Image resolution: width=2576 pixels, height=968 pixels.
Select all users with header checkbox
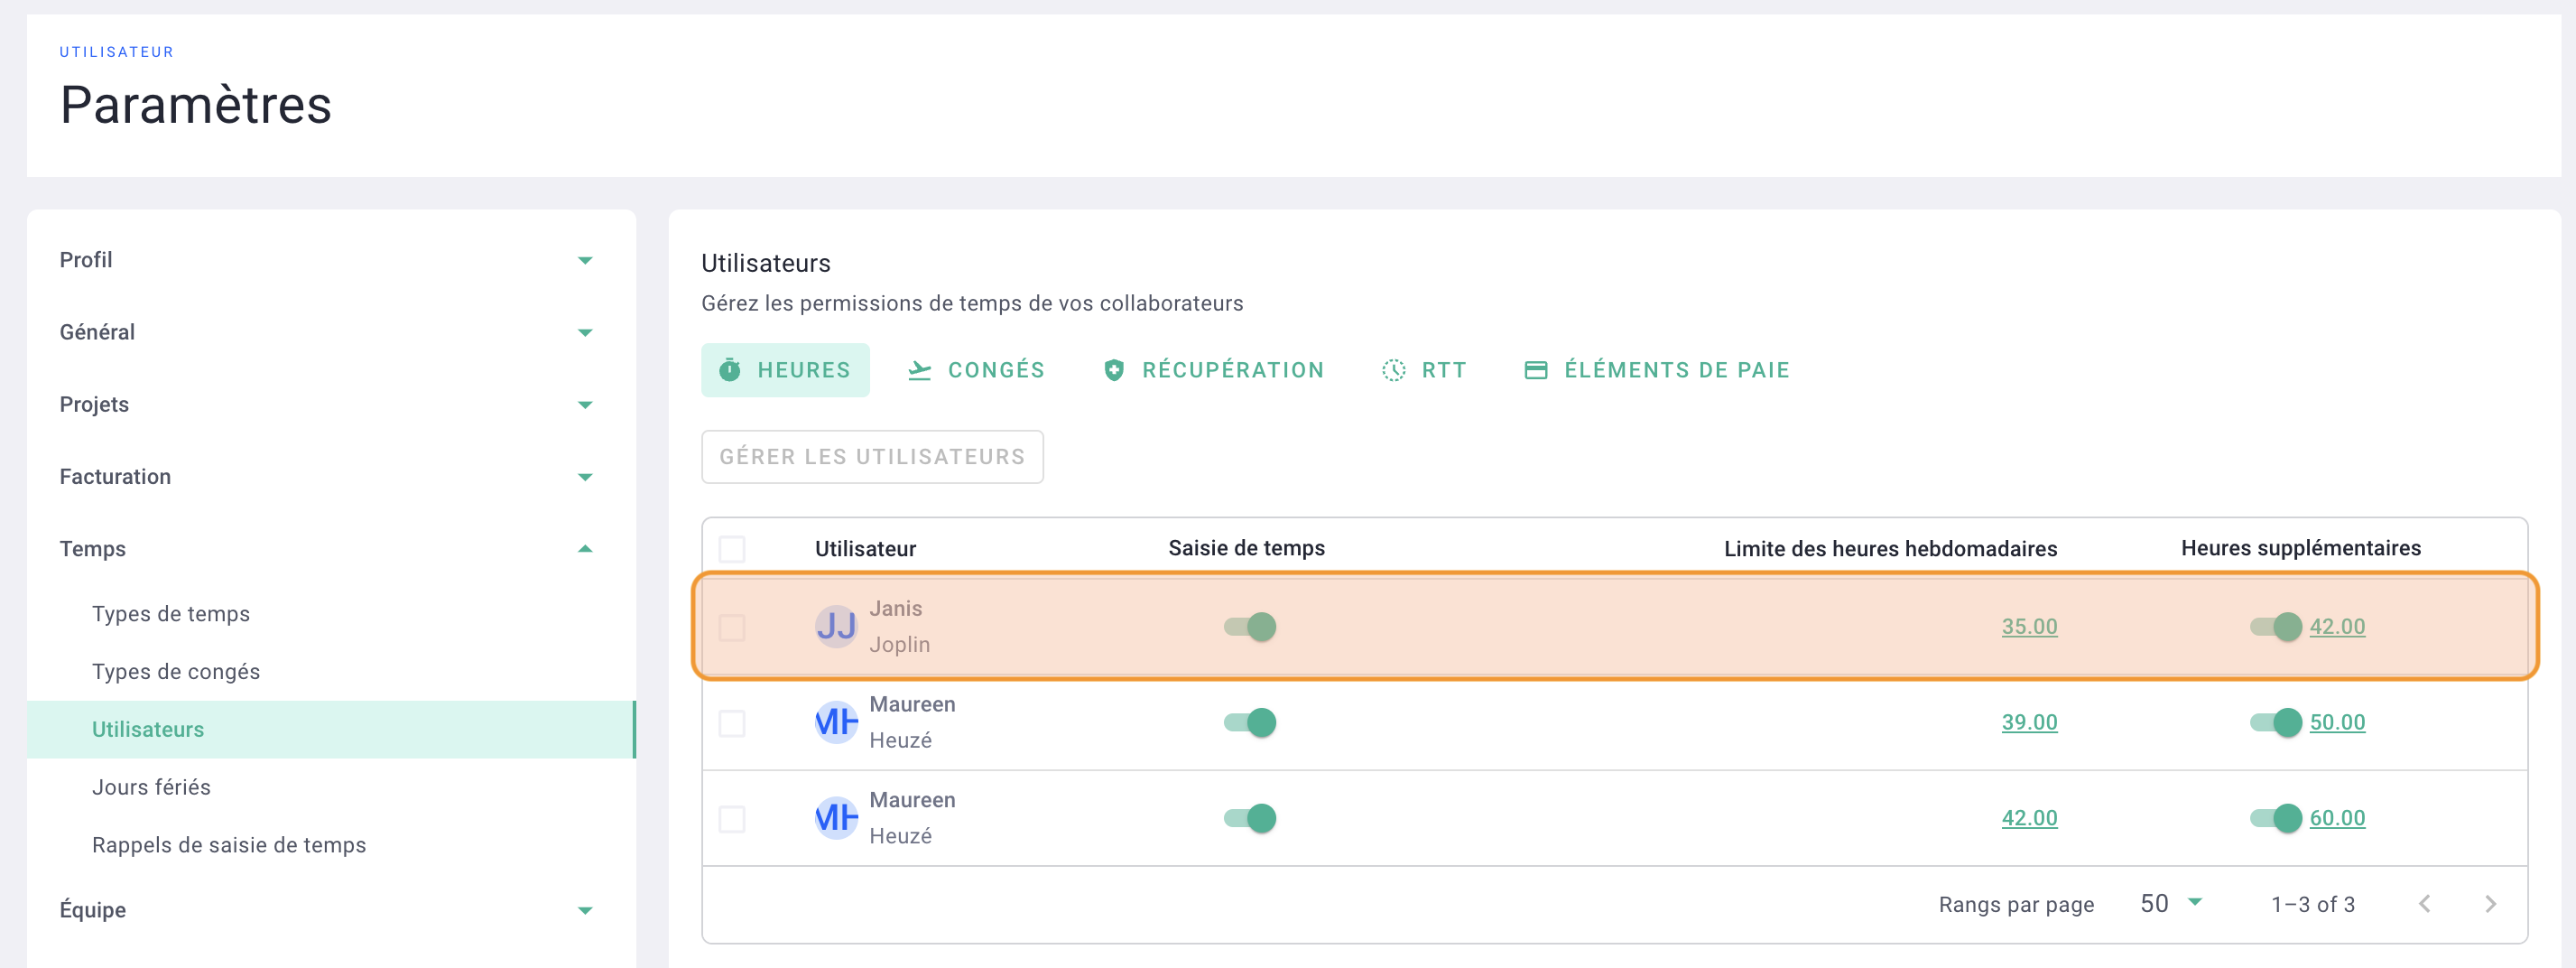tap(732, 549)
